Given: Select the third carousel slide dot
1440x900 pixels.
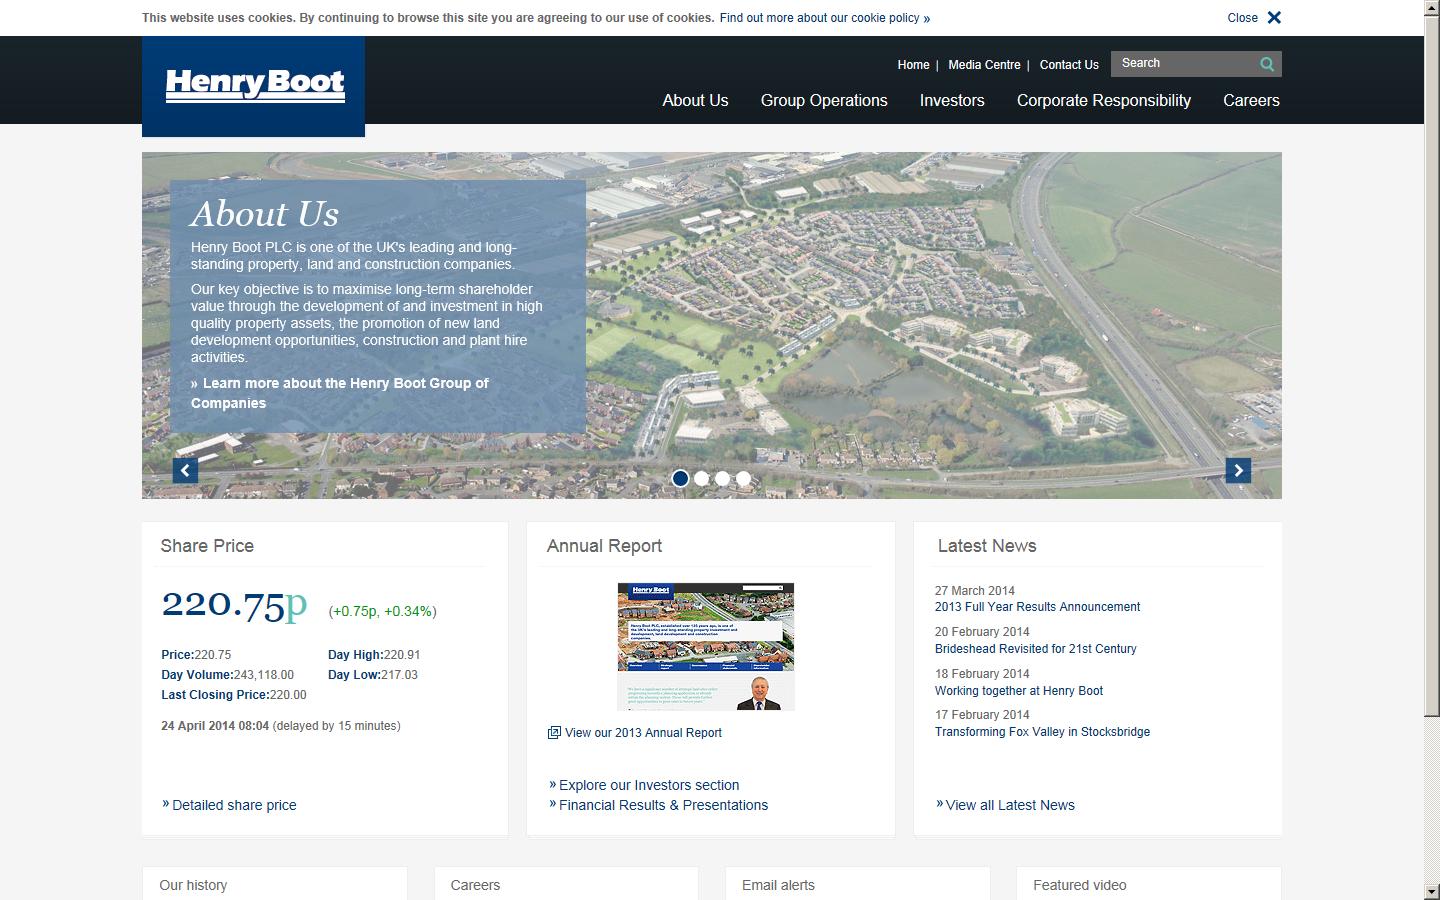Looking at the screenshot, I should [722, 478].
